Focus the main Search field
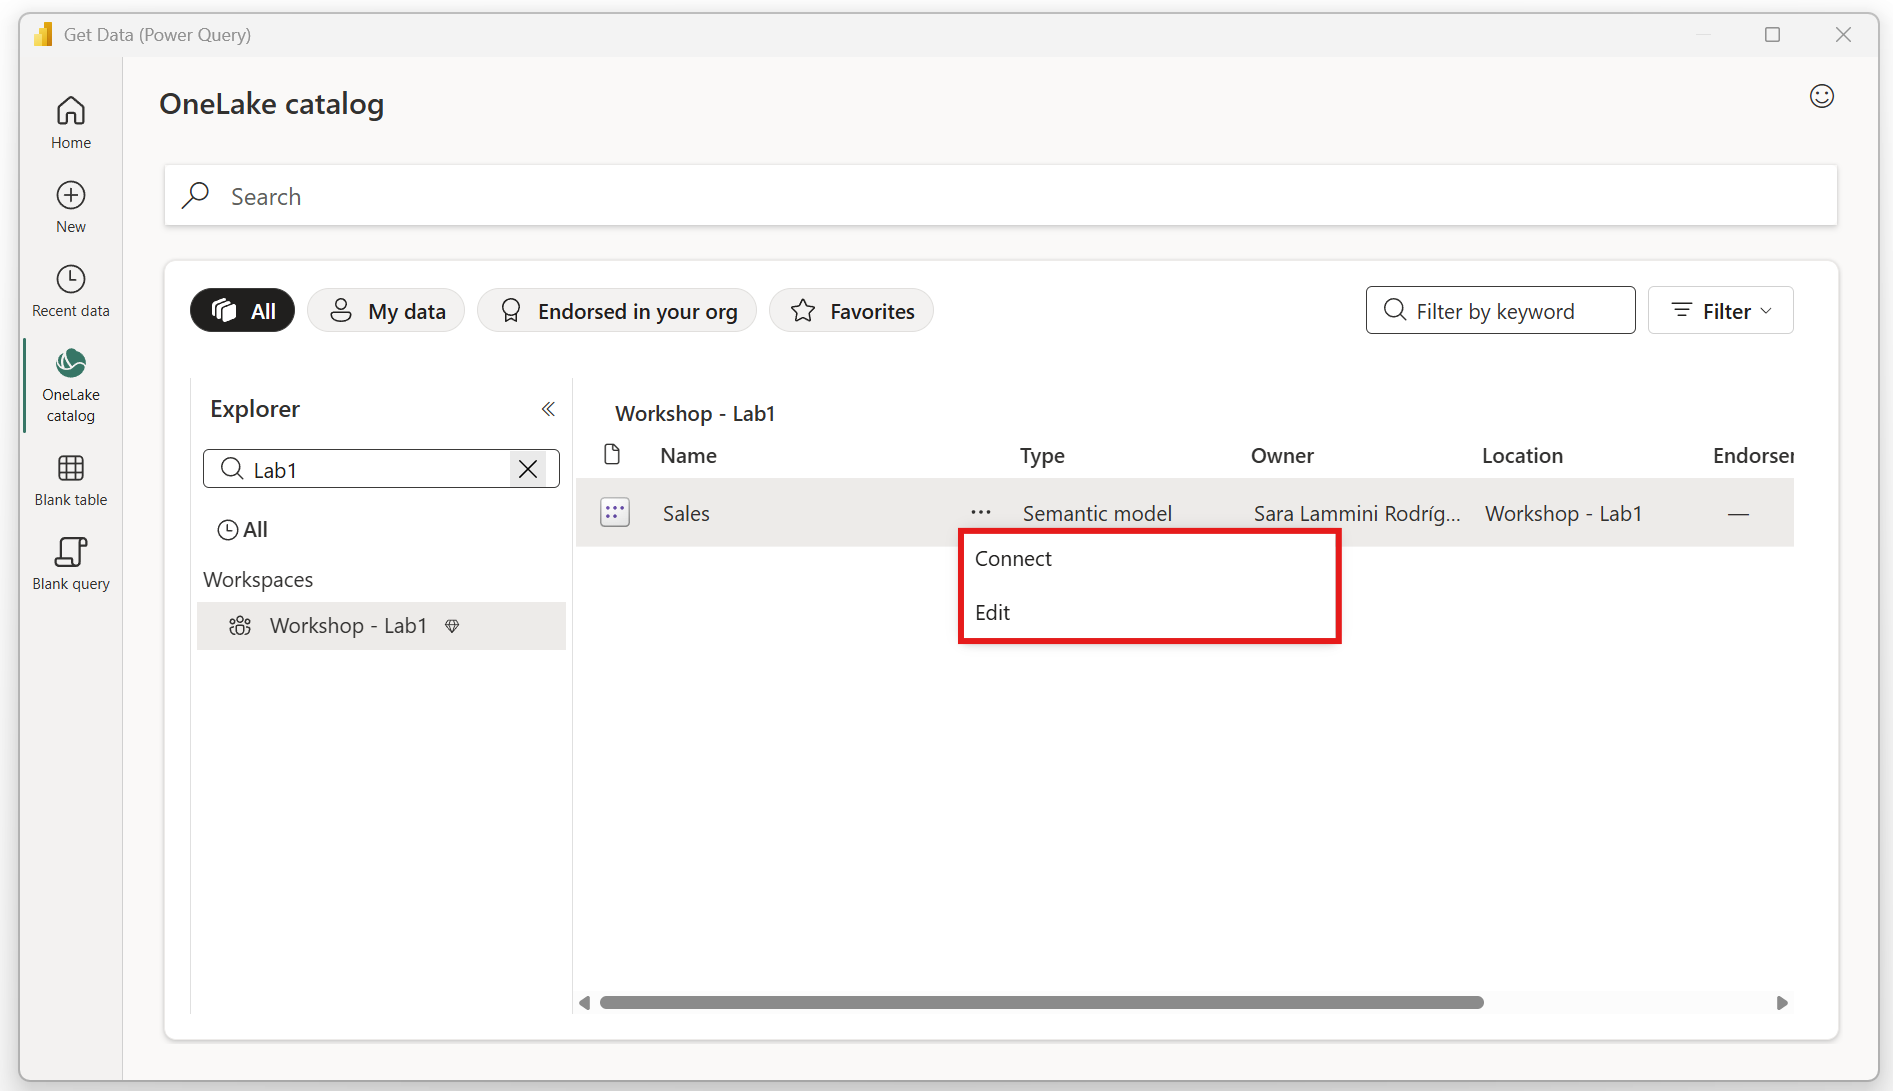 [x=1001, y=196]
